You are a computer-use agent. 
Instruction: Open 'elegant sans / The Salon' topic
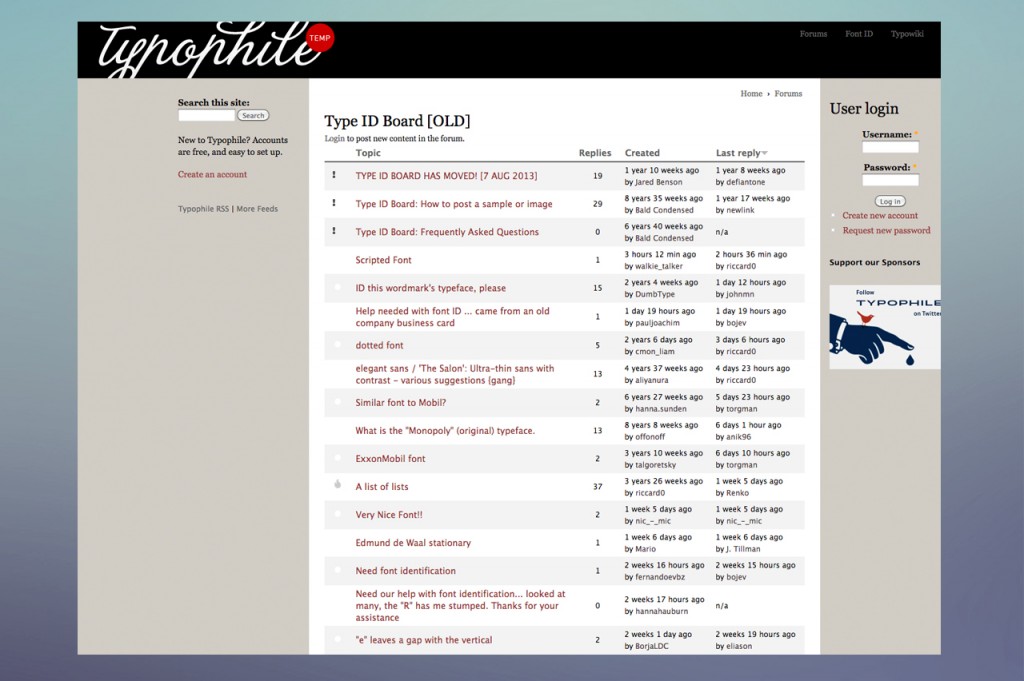tap(455, 374)
